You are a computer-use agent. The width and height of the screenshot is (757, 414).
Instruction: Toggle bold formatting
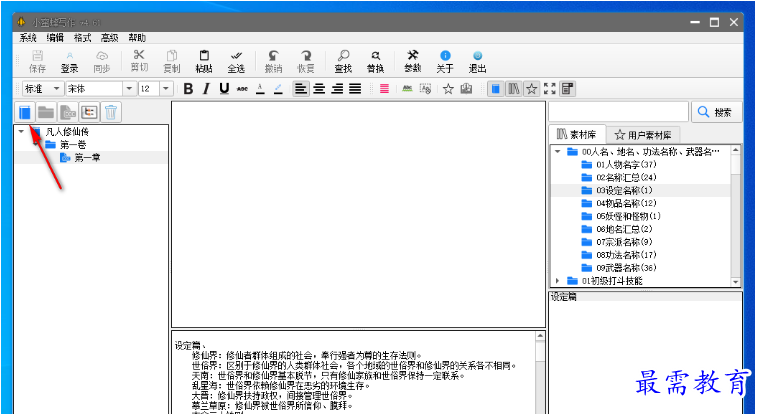click(x=189, y=89)
